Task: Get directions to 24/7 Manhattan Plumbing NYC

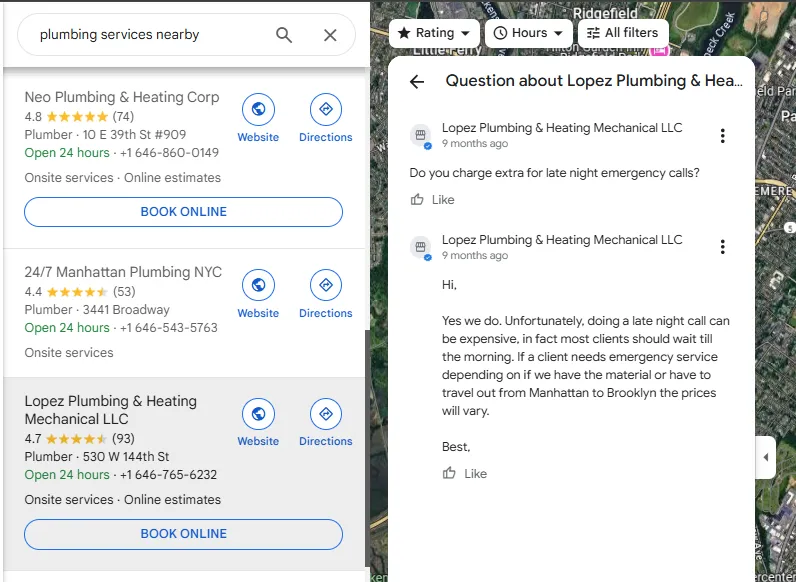Action: pyautogui.click(x=326, y=285)
